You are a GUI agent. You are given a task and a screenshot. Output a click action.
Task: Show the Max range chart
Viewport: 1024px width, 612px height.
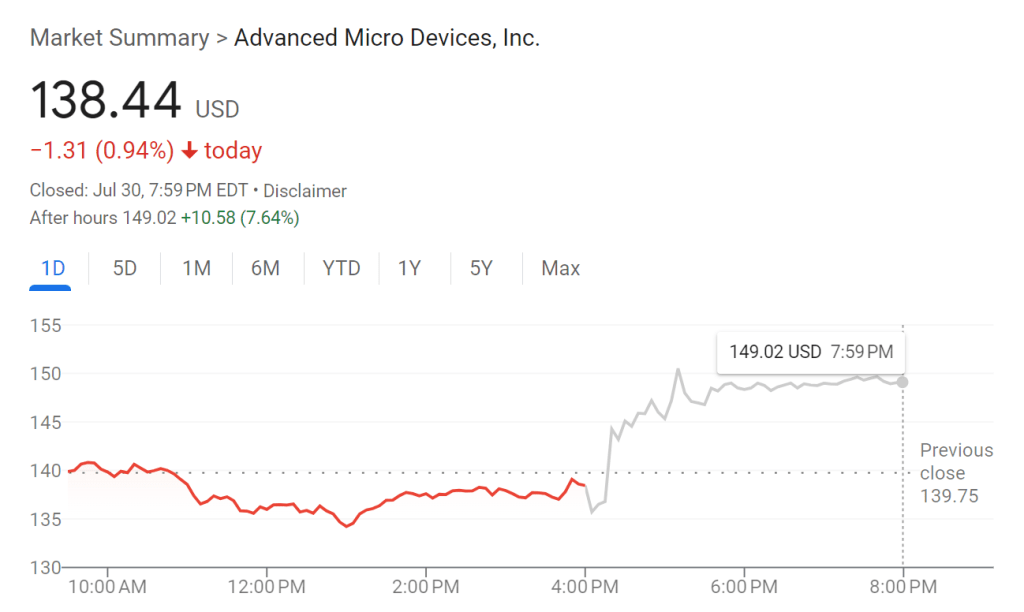560,268
